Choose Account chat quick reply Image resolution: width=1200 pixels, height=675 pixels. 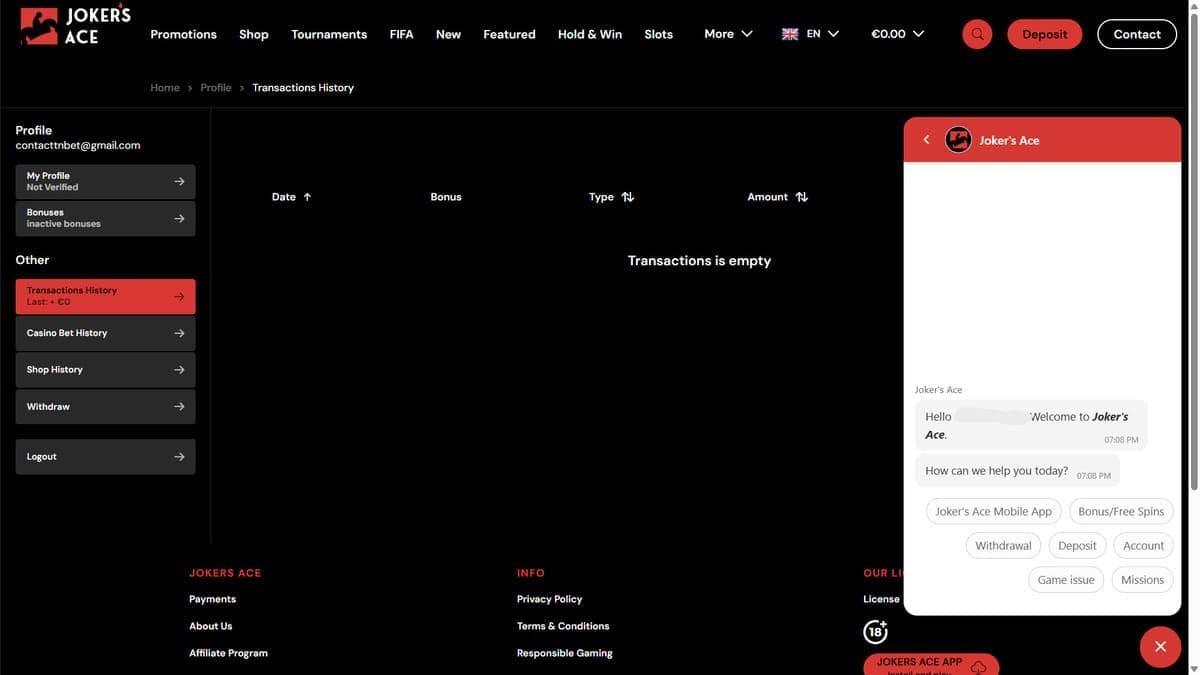click(1143, 545)
